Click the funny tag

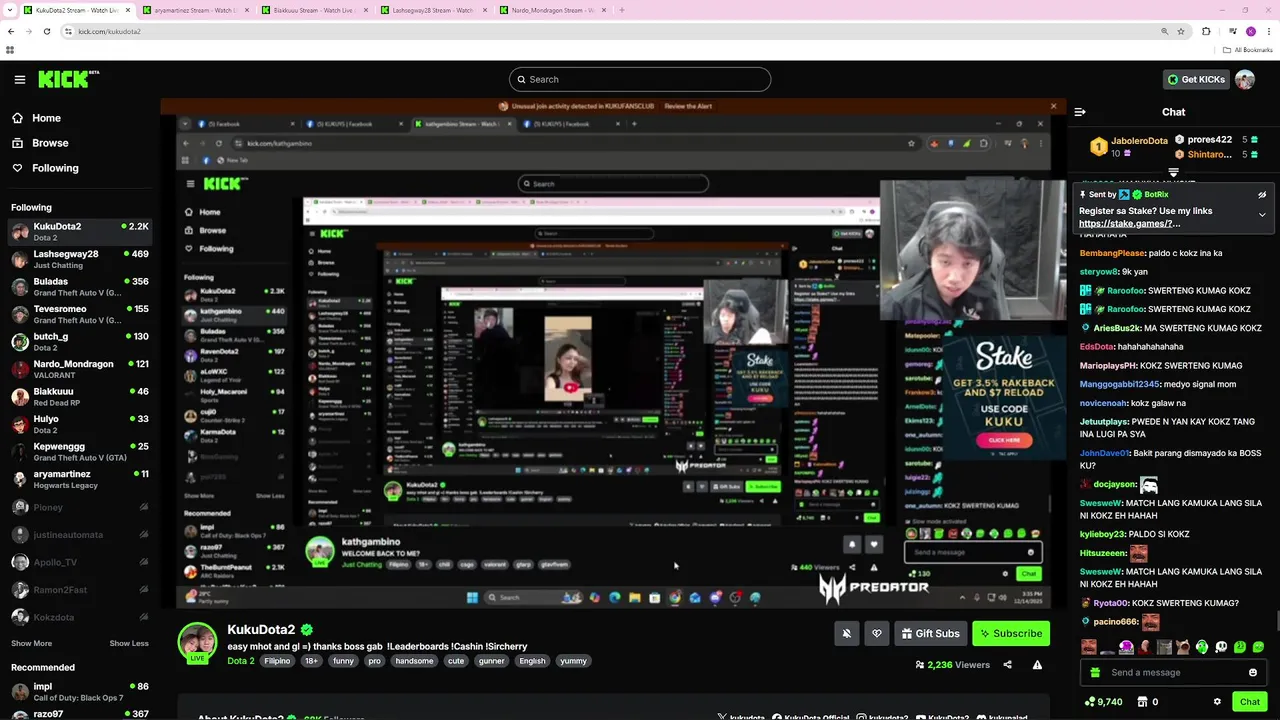coord(343,661)
